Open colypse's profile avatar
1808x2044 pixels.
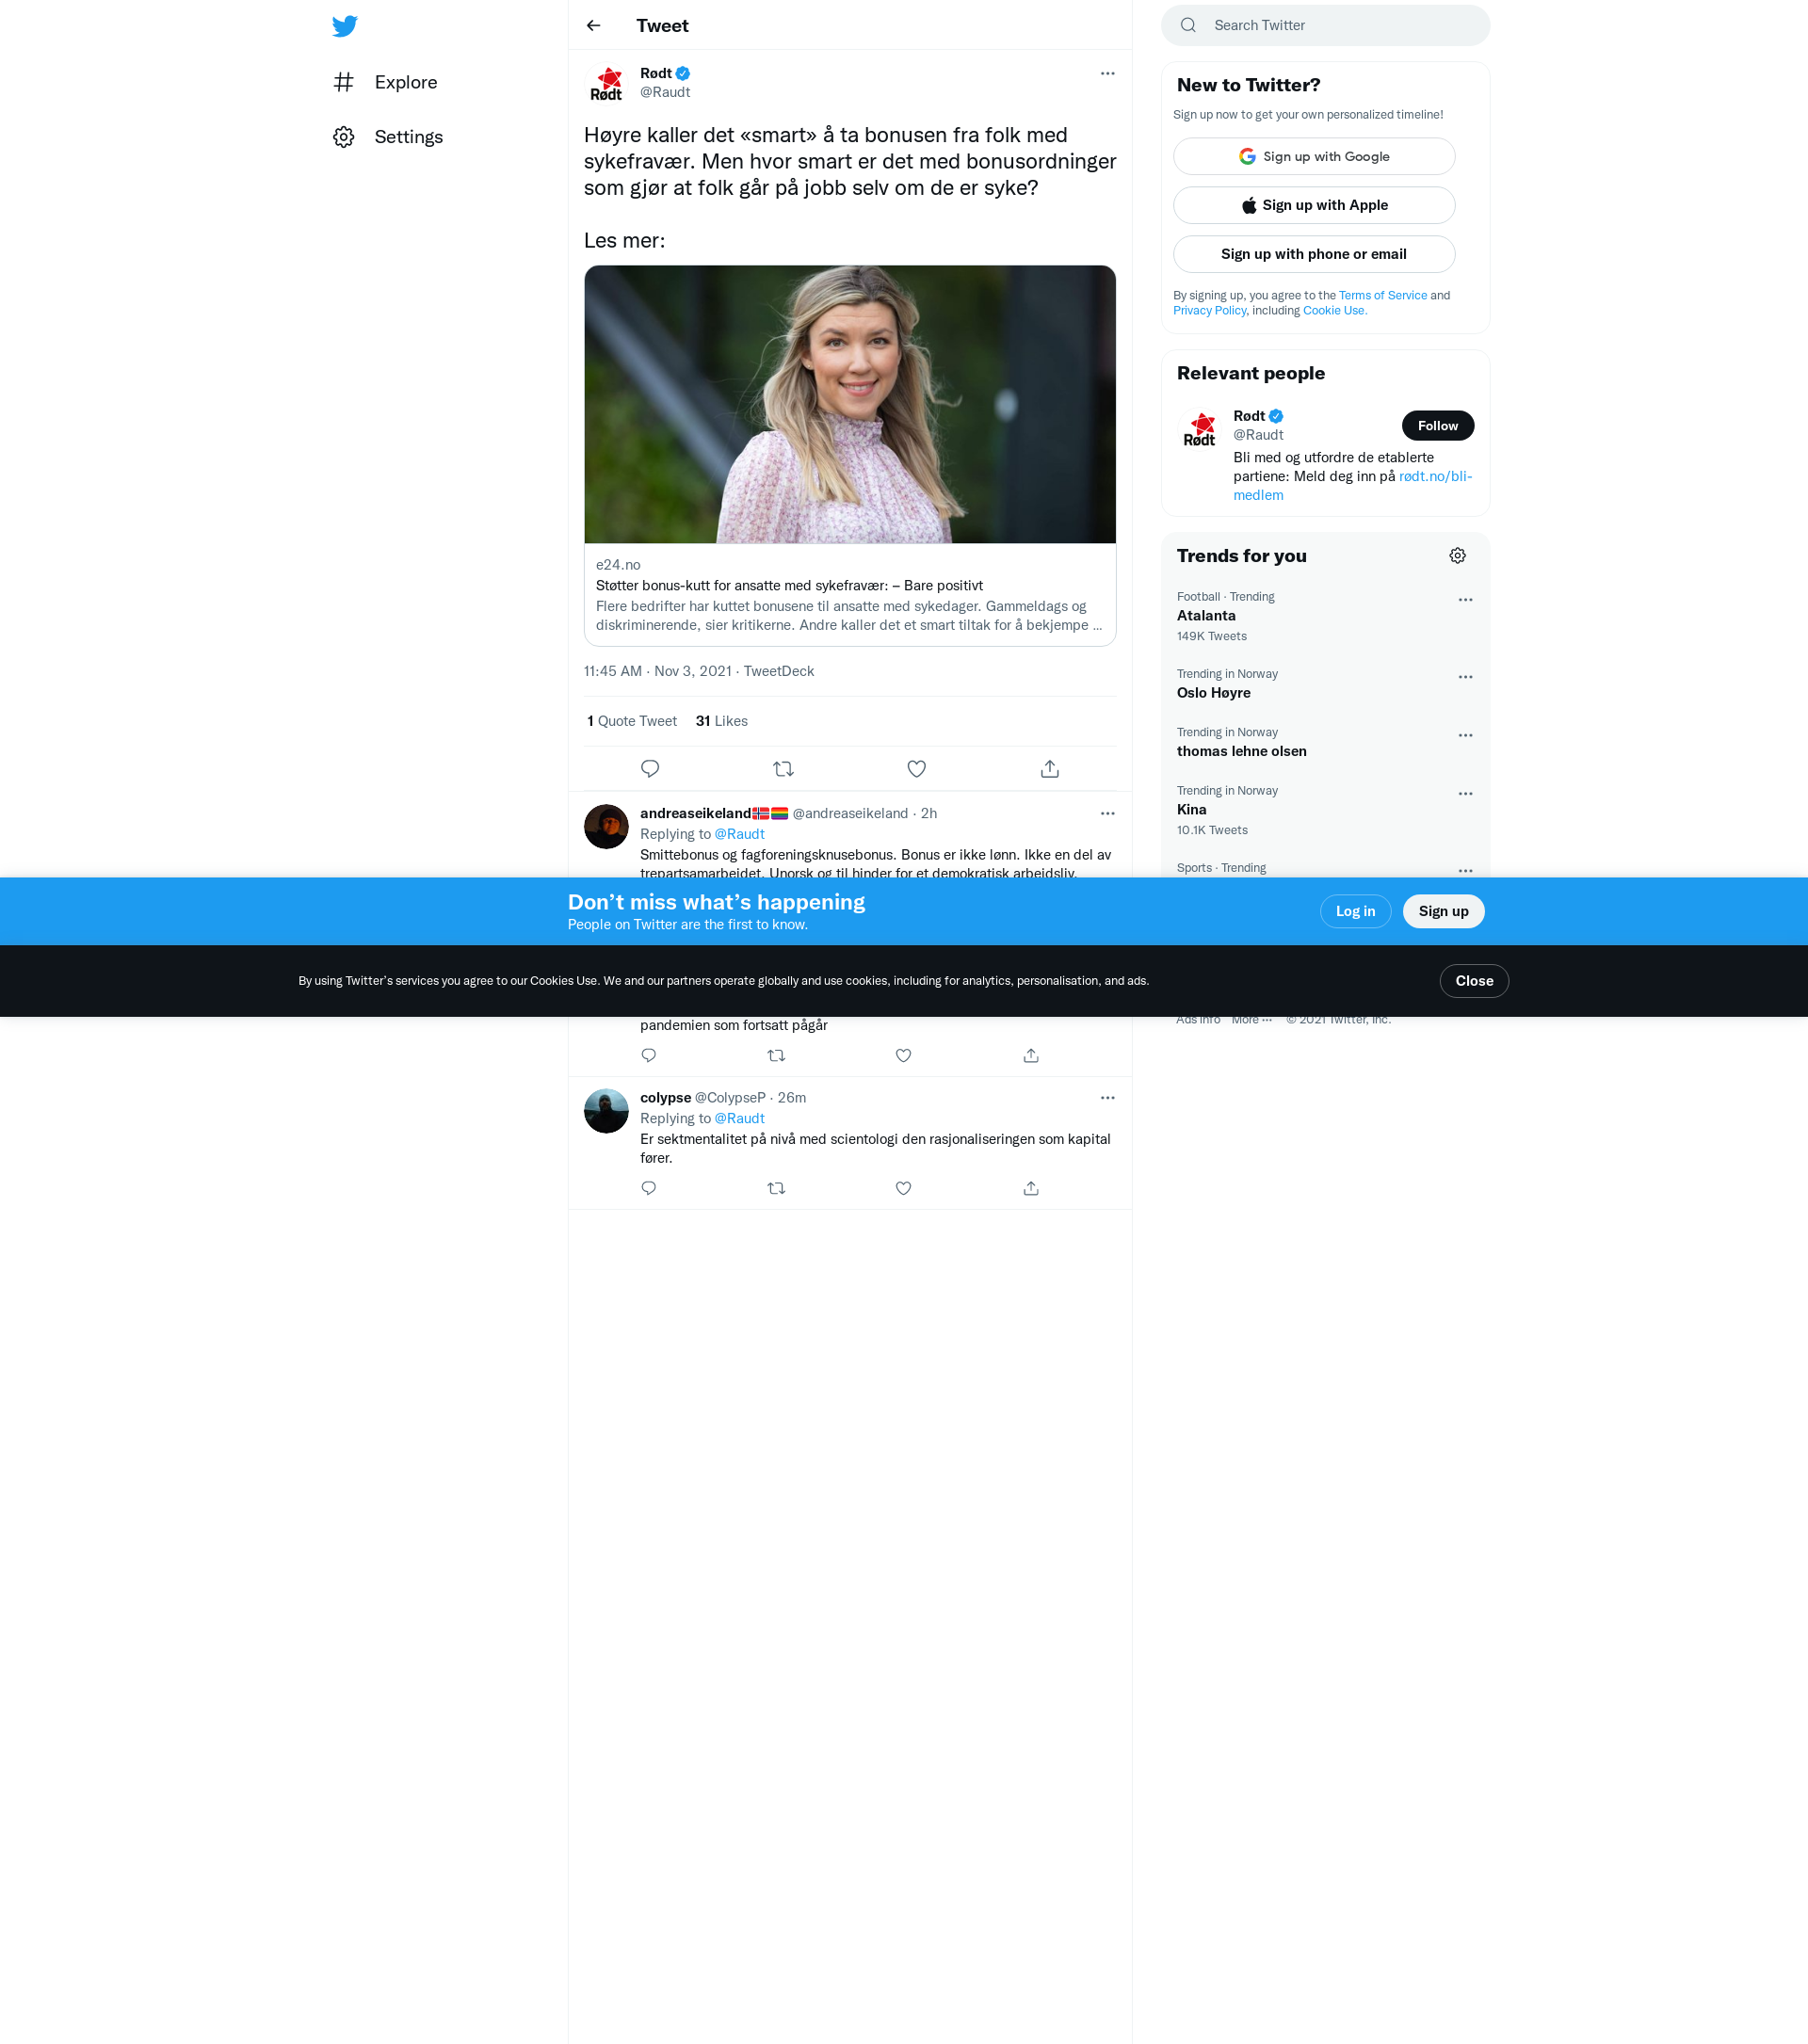click(x=606, y=1111)
